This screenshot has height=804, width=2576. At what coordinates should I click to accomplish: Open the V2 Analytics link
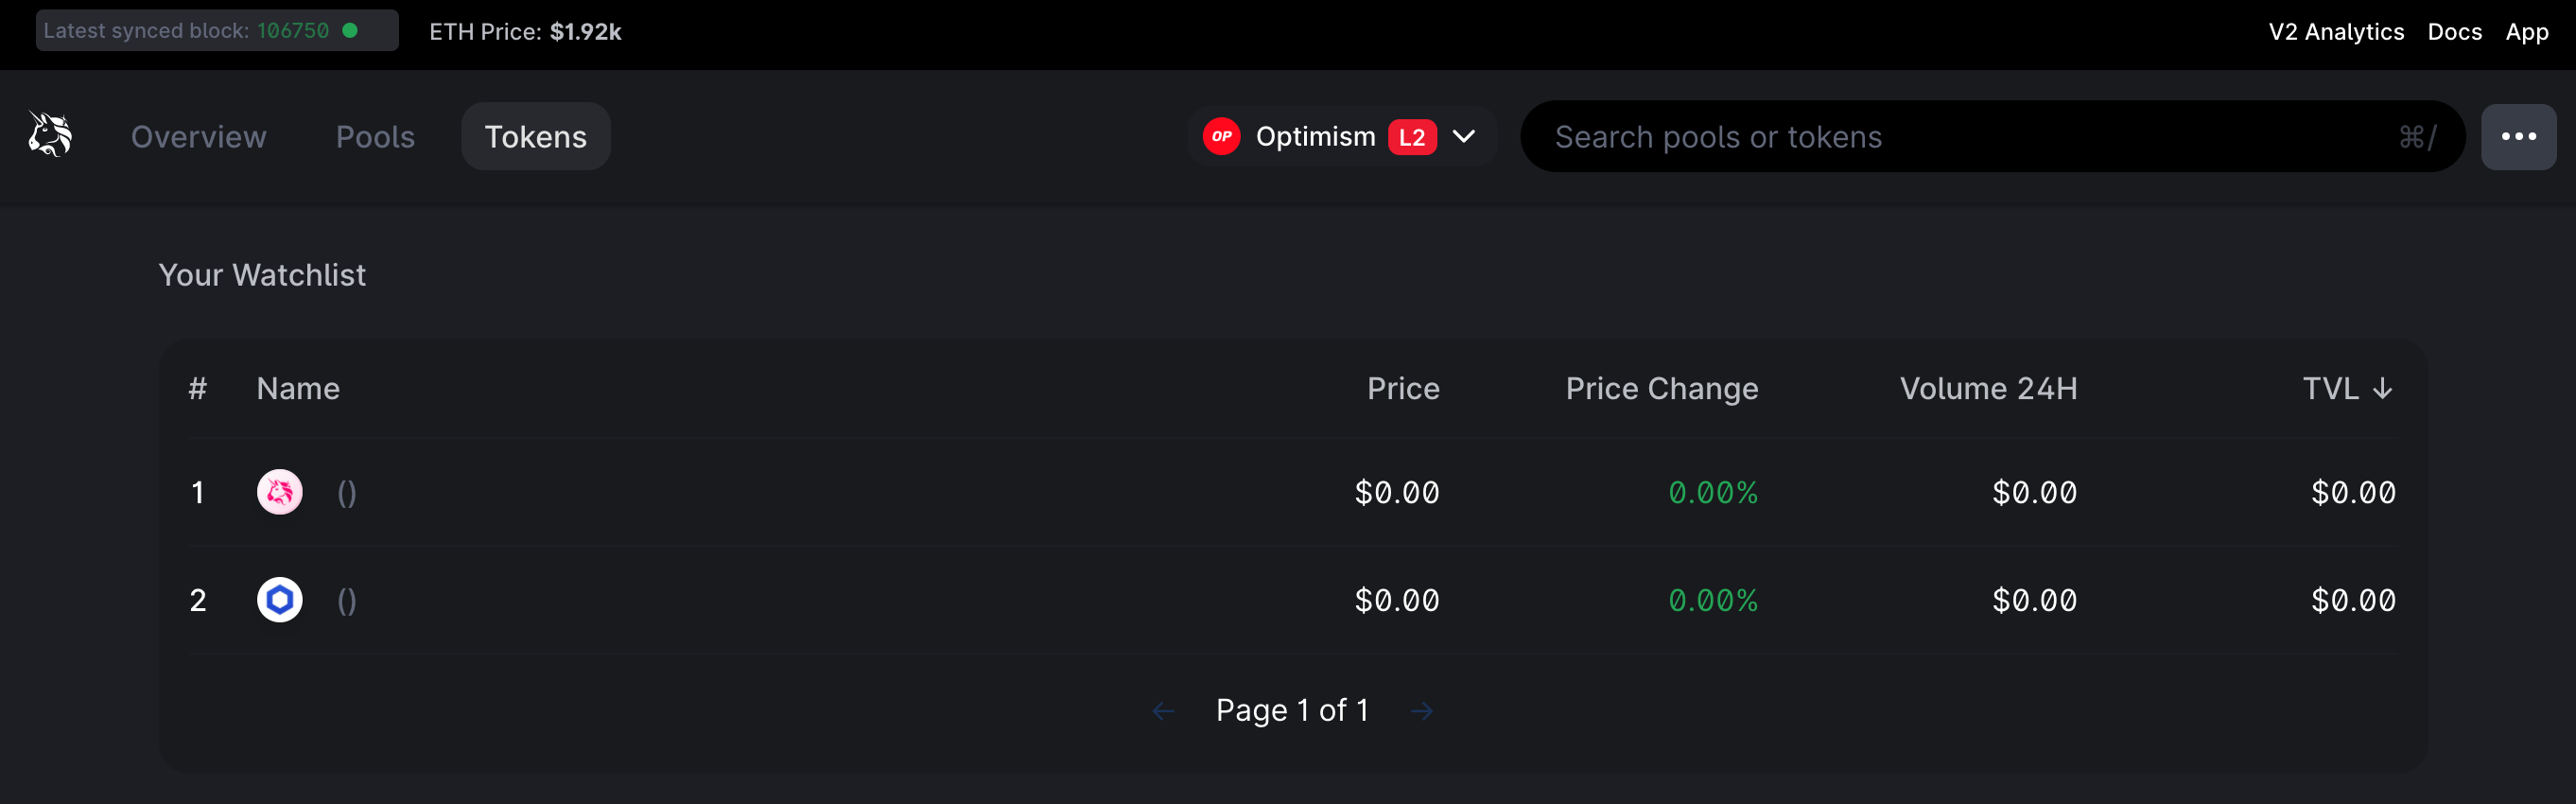[x=2336, y=32]
